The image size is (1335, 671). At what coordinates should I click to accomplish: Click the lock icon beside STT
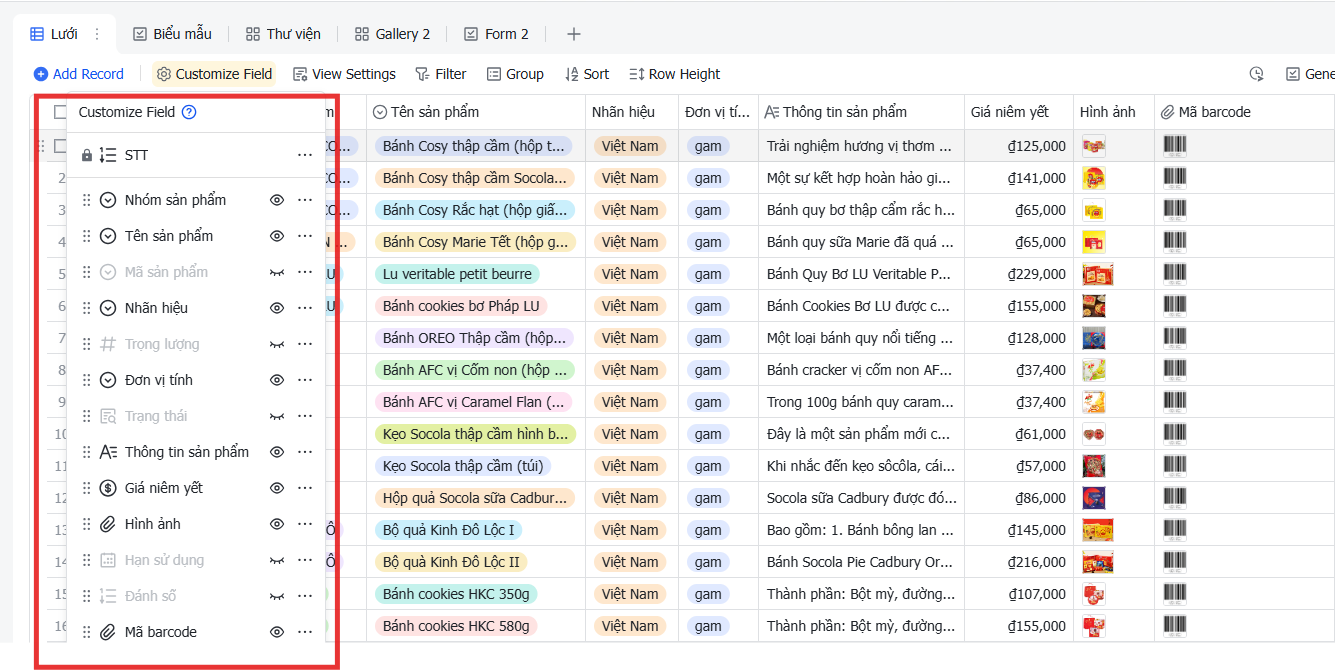(87, 156)
